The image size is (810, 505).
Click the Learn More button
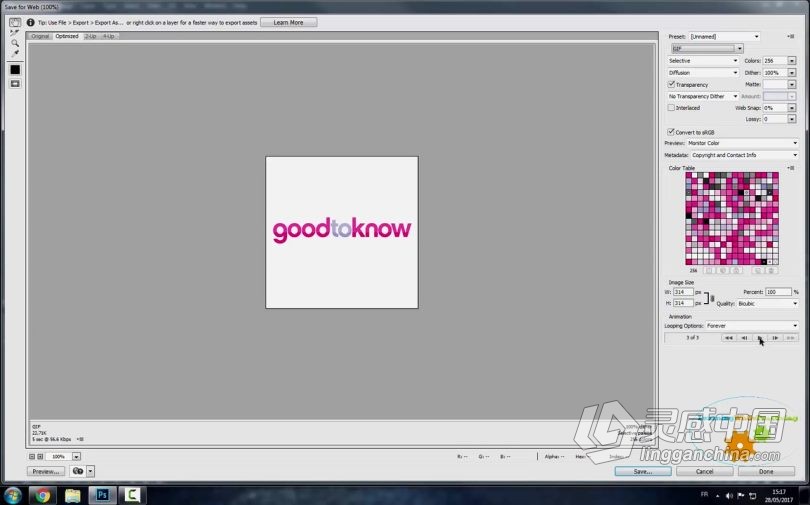[288, 23]
